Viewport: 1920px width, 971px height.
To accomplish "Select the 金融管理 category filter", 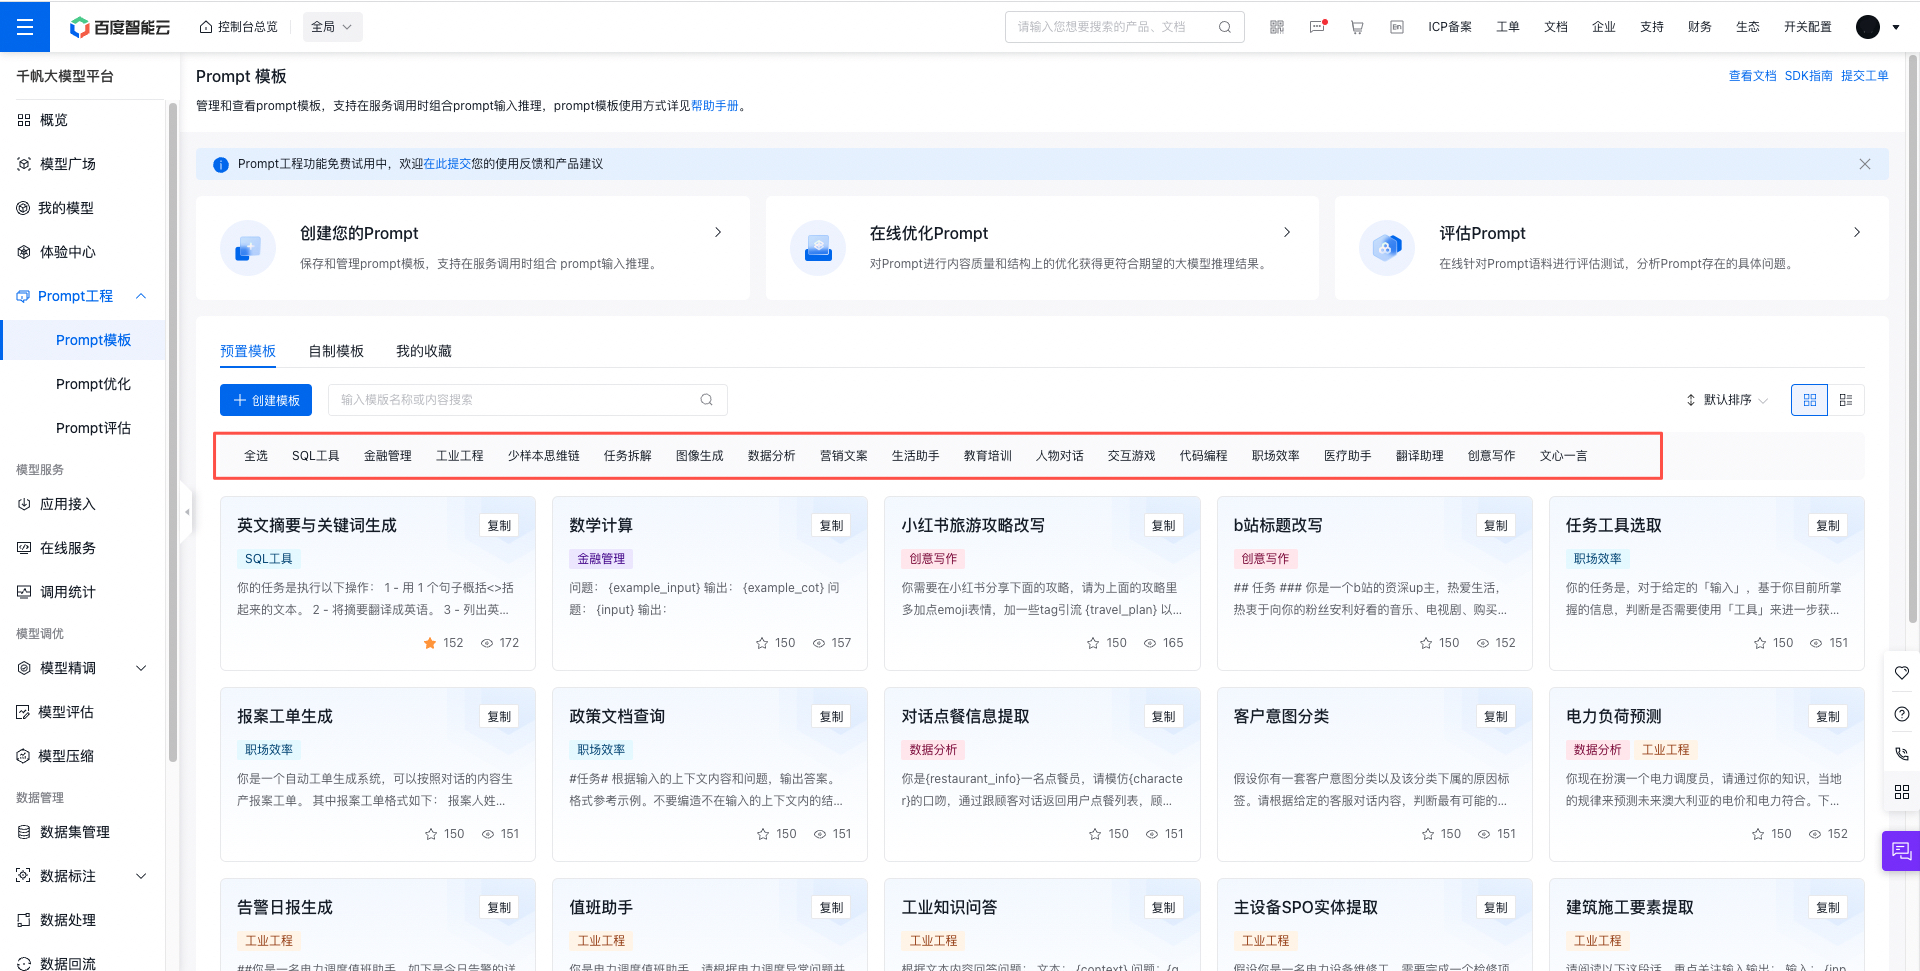I will point(387,455).
